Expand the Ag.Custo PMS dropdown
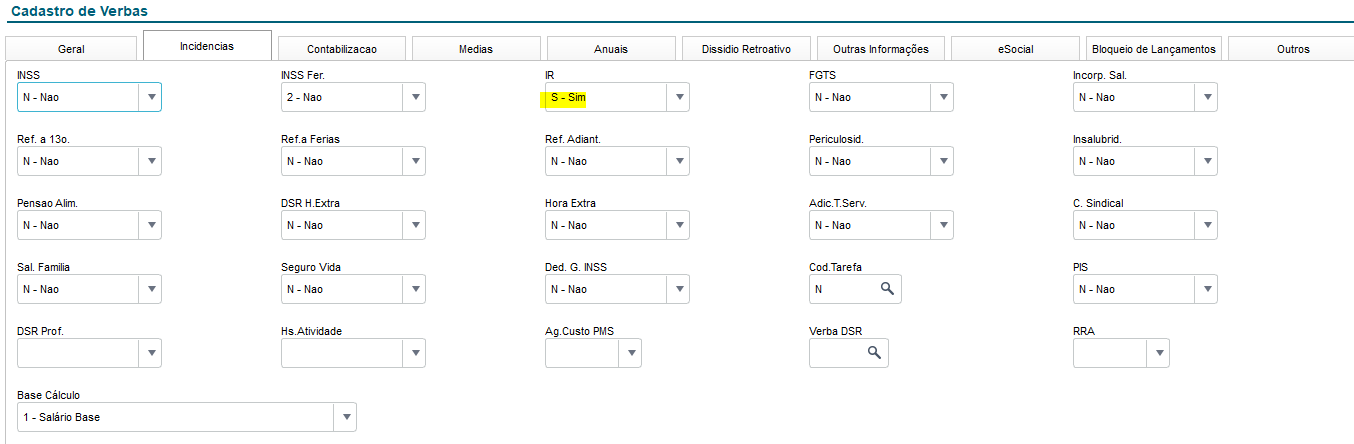 631,353
